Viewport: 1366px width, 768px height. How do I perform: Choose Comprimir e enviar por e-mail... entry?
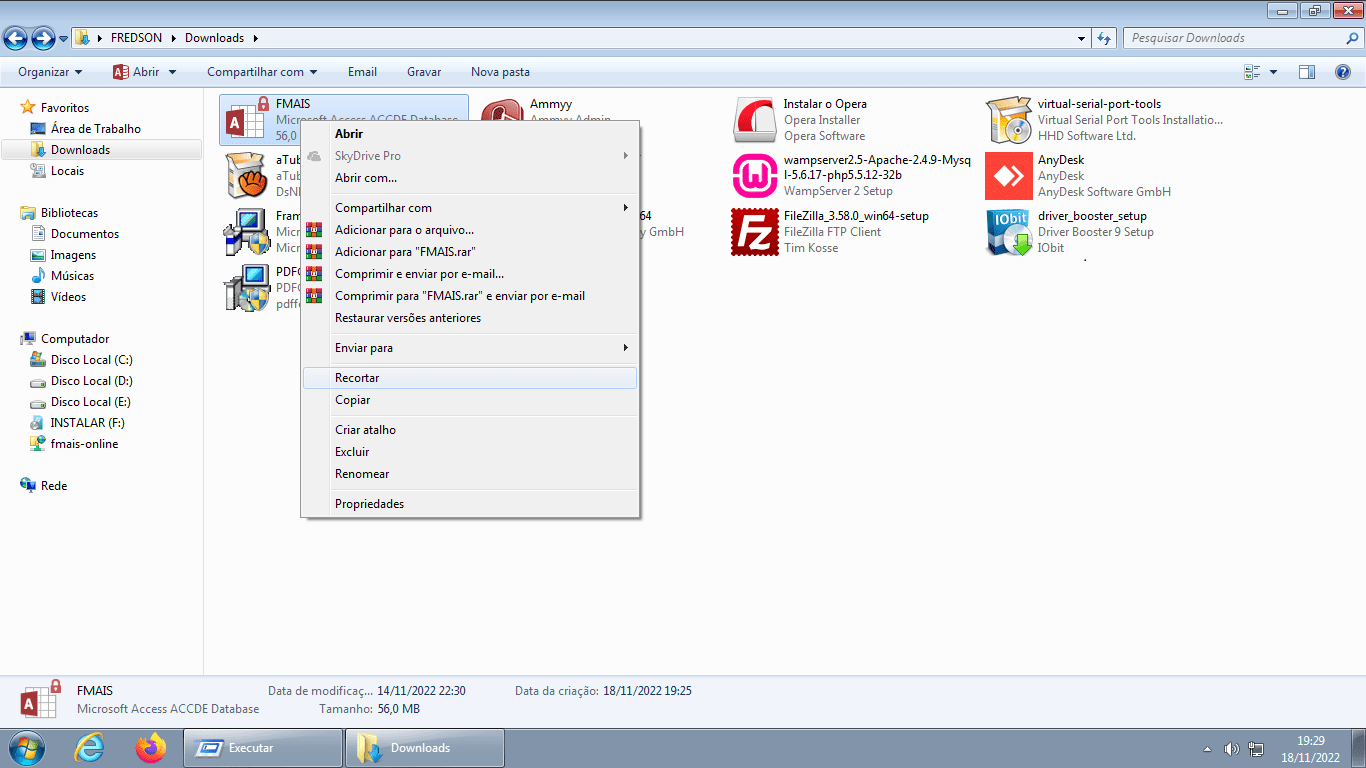470,274
